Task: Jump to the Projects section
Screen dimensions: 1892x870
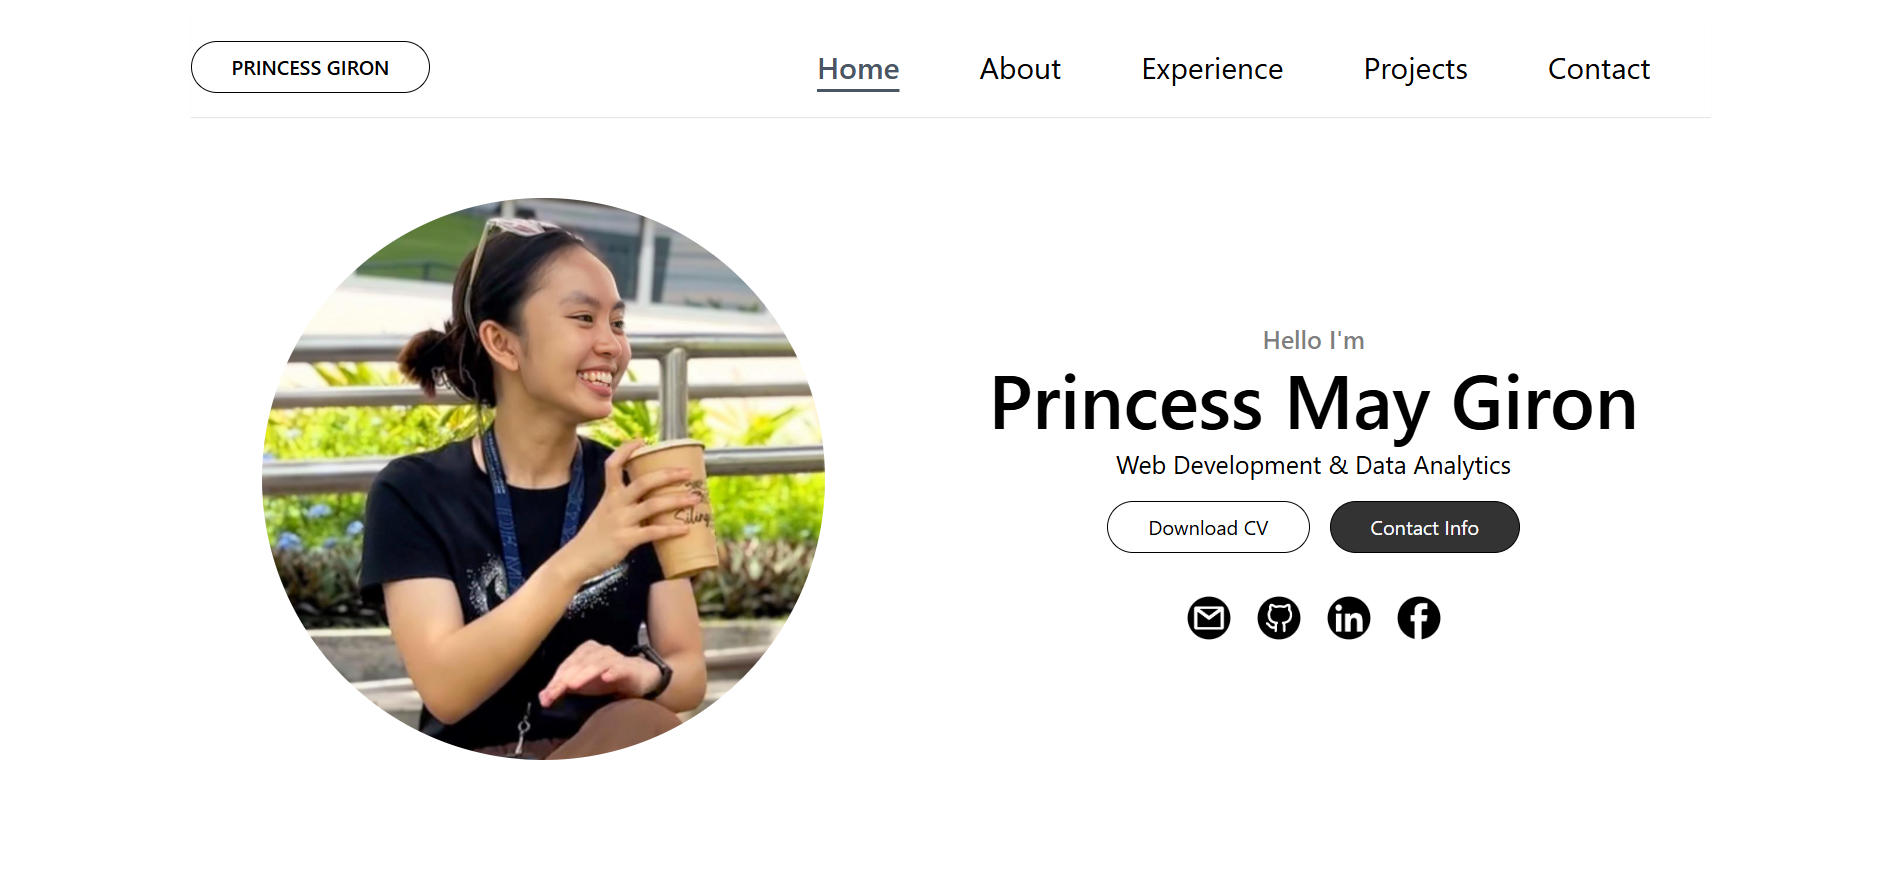Action: pyautogui.click(x=1415, y=69)
